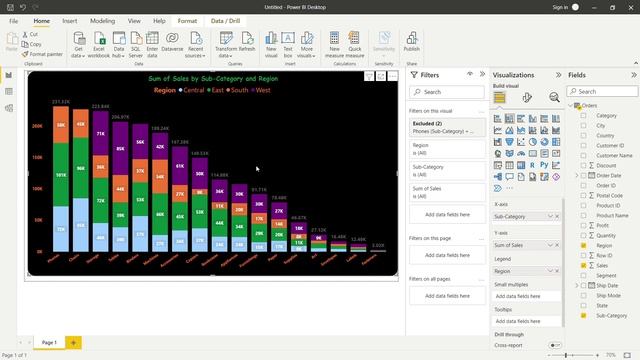Create a Quick measure
The image size is (640, 360).
(355, 45)
